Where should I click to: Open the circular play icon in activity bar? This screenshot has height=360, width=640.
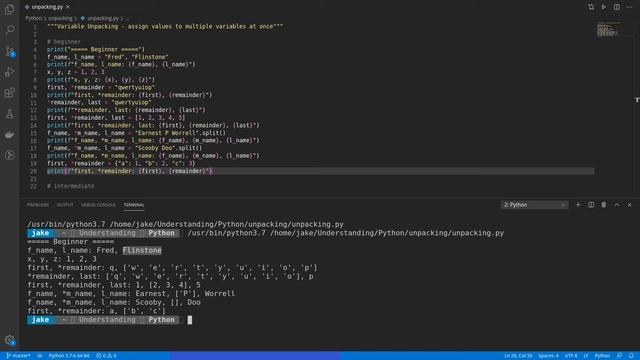tap(9, 155)
